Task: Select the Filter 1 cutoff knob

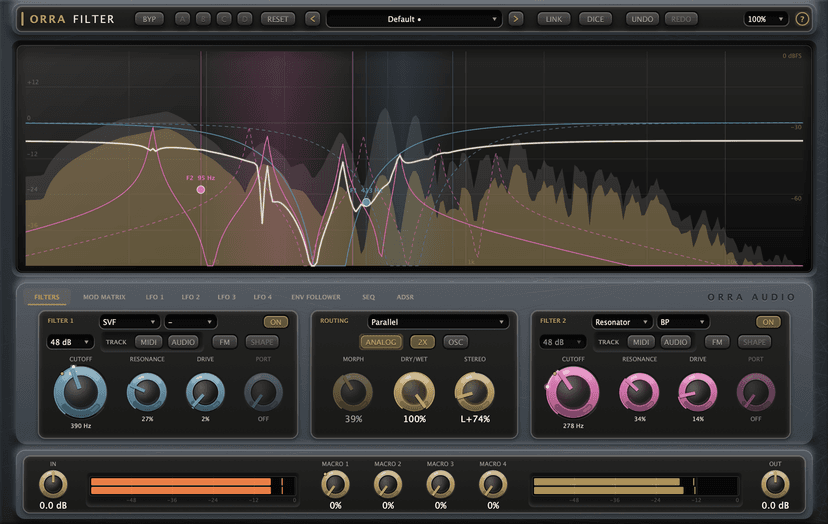Action: tap(80, 392)
